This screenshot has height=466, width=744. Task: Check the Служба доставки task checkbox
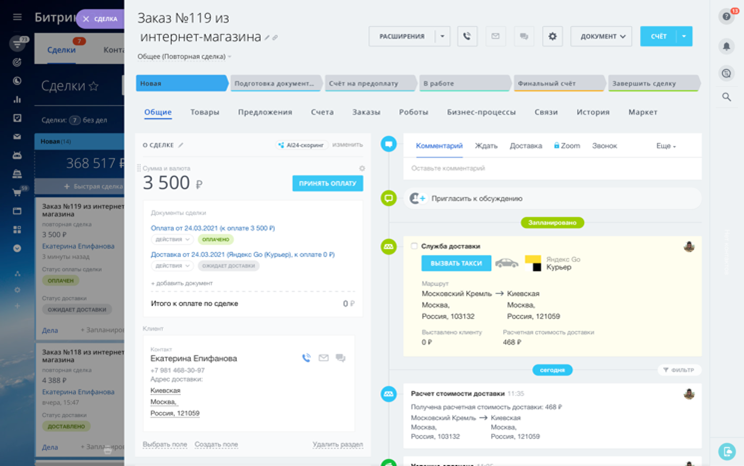coord(414,246)
